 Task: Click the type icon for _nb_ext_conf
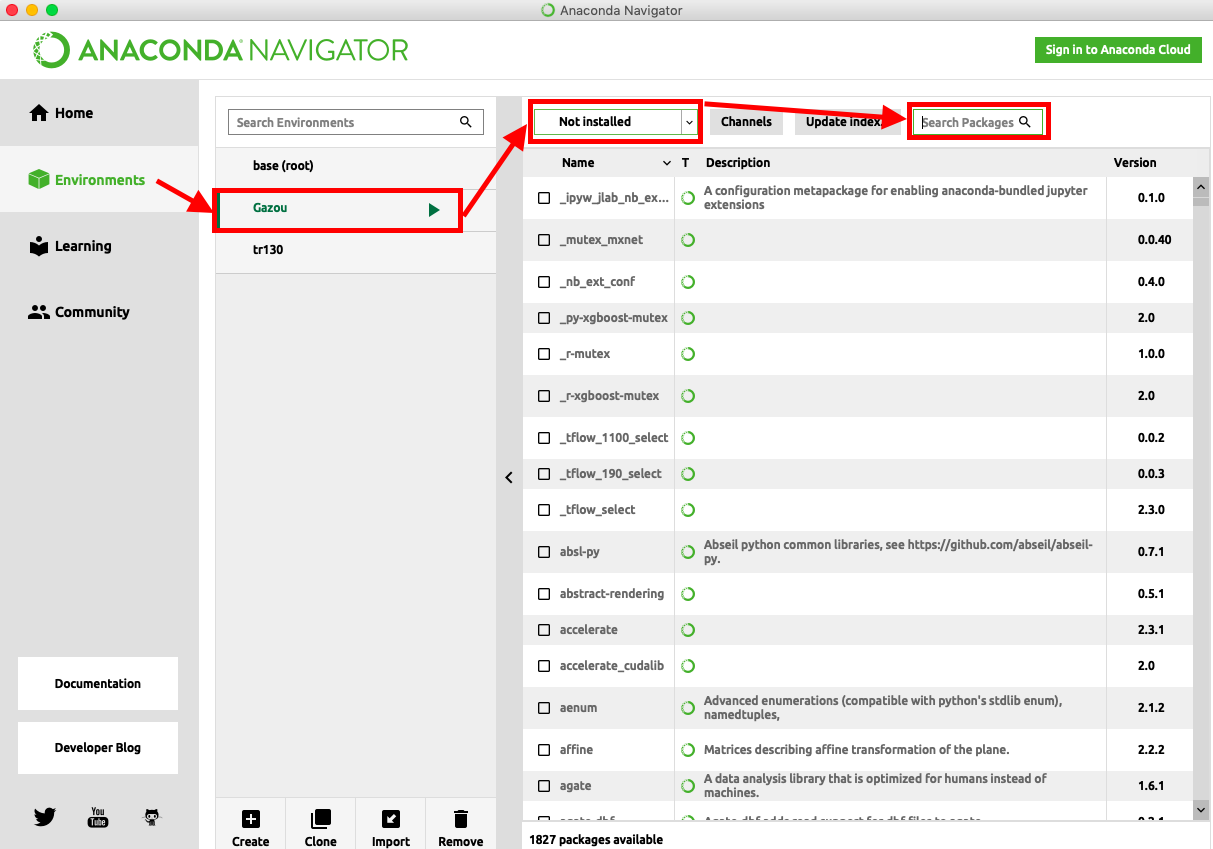[688, 282]
